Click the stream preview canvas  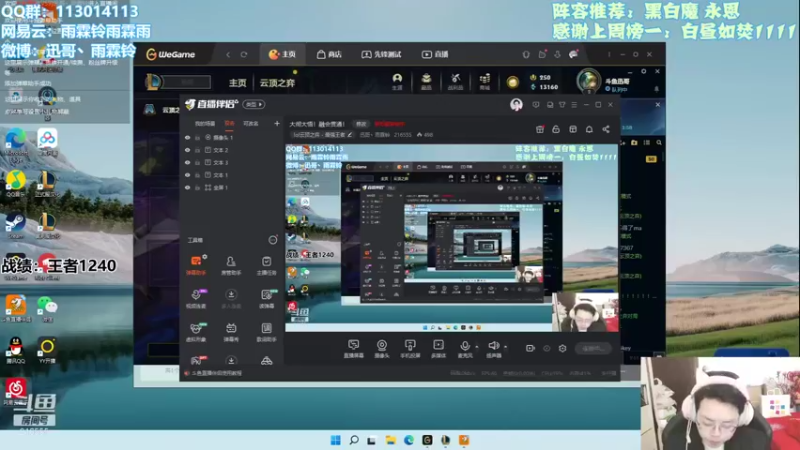pos(452,238)
